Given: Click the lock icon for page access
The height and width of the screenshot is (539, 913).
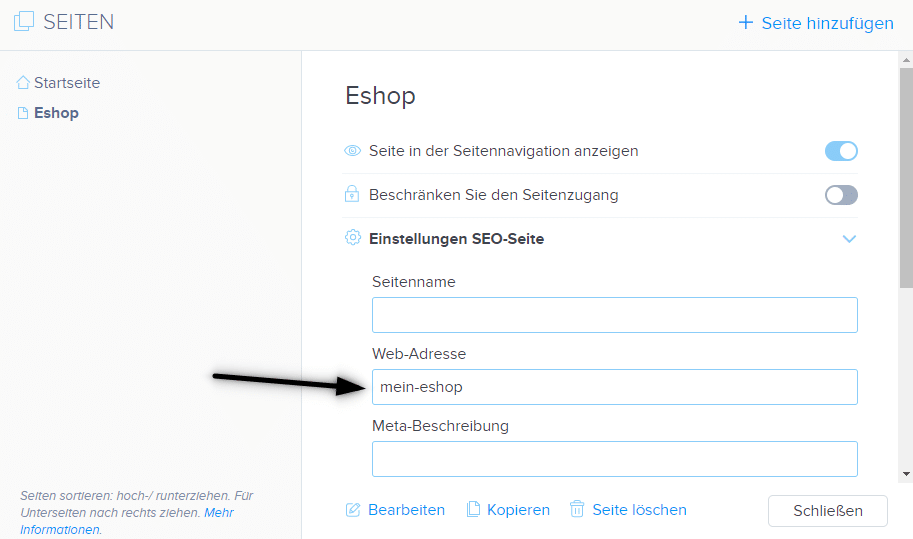Looking at the screenshot, I should point(352,194).
